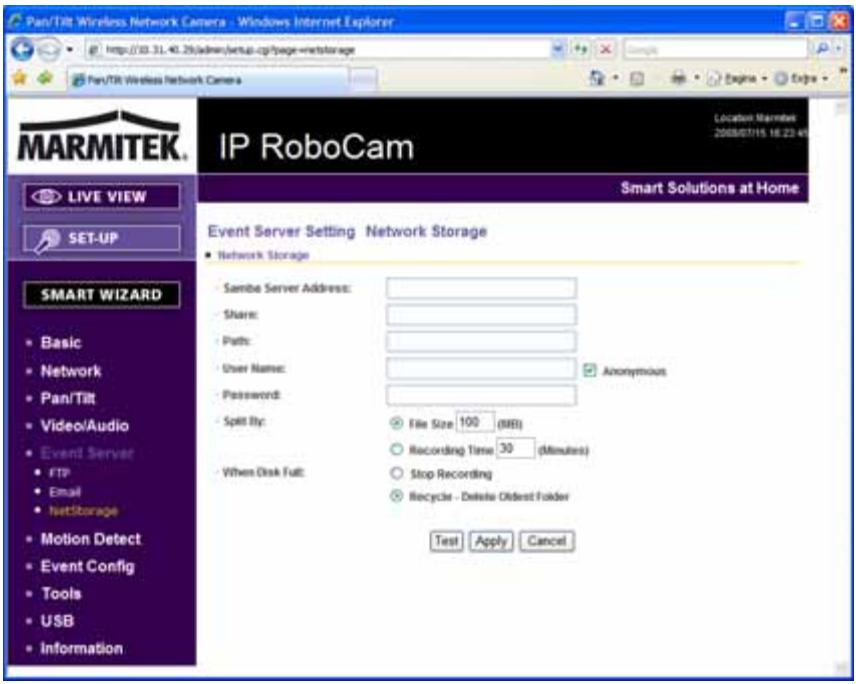
Task: Click the Path input field
Action: point(481,341)
